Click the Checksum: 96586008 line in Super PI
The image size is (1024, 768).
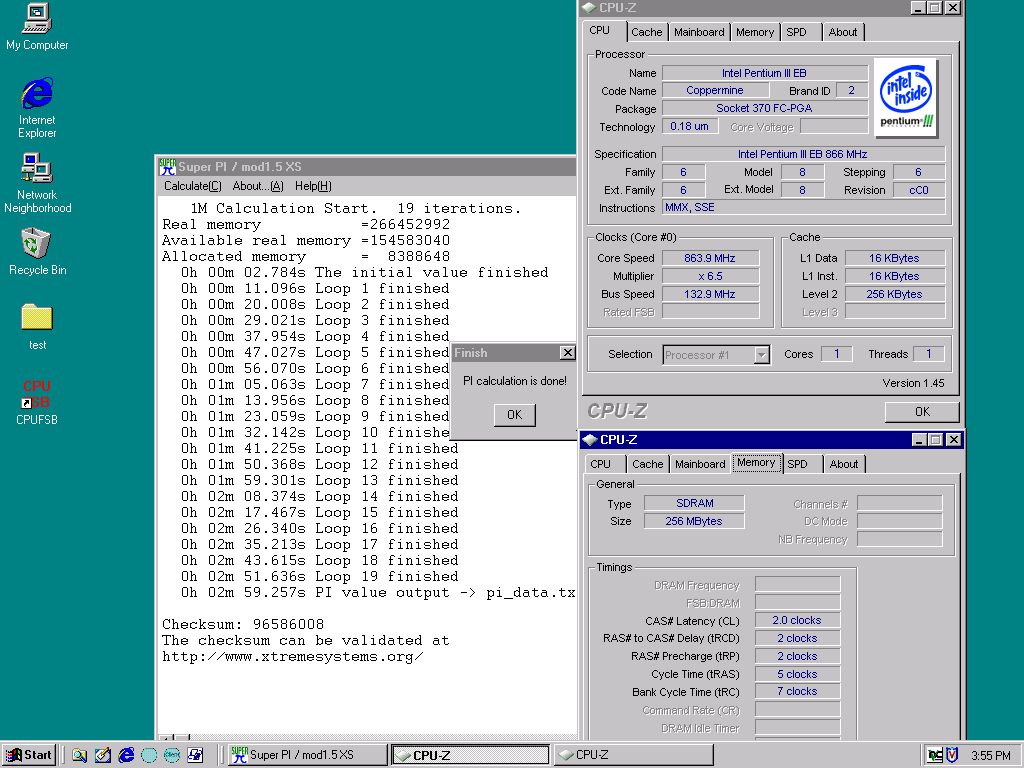click(243, 624)
